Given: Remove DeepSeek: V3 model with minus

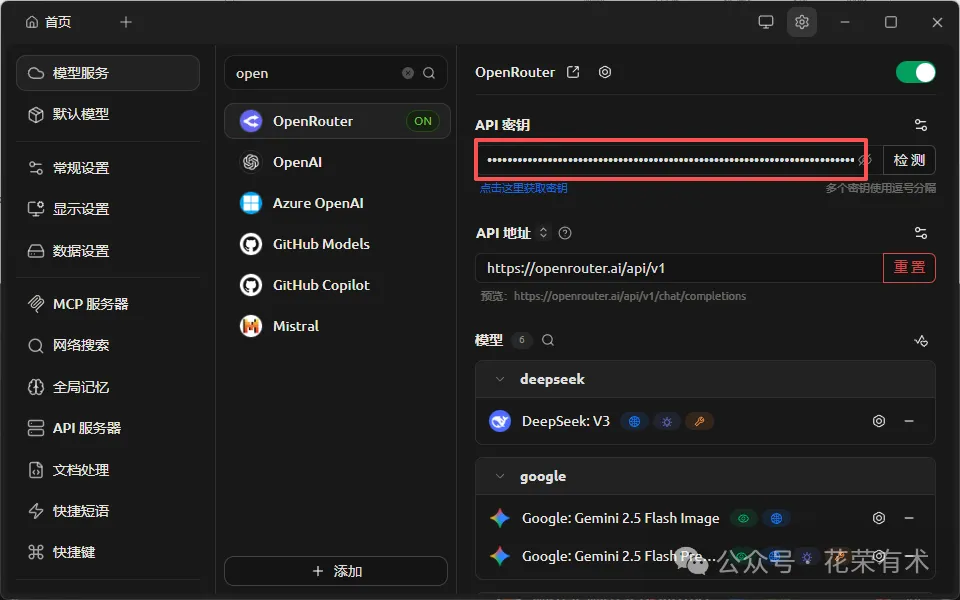Looking at the screenshot, I should [x=909, y=421].
